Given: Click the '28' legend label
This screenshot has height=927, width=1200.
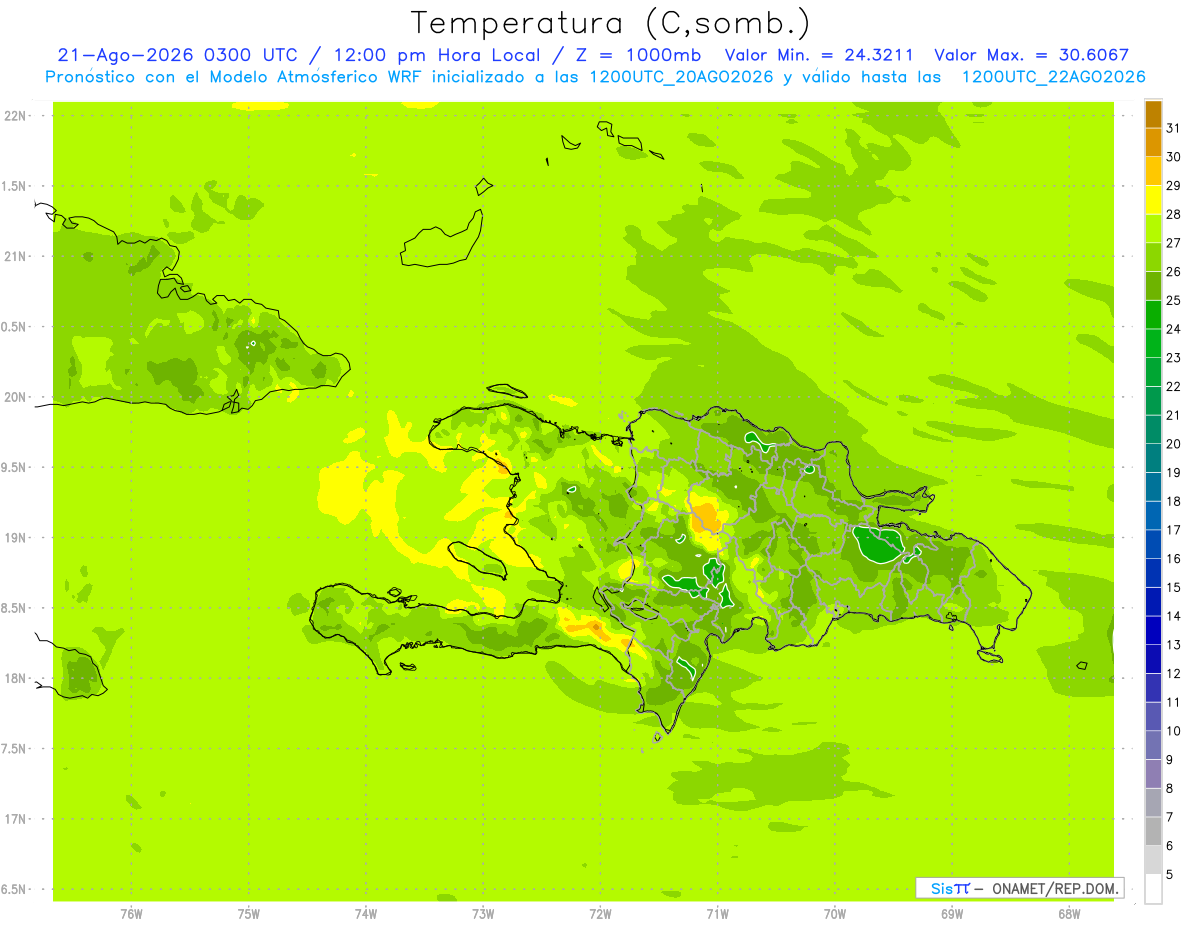Looking at the screenshot, I should pos(1174,214).
